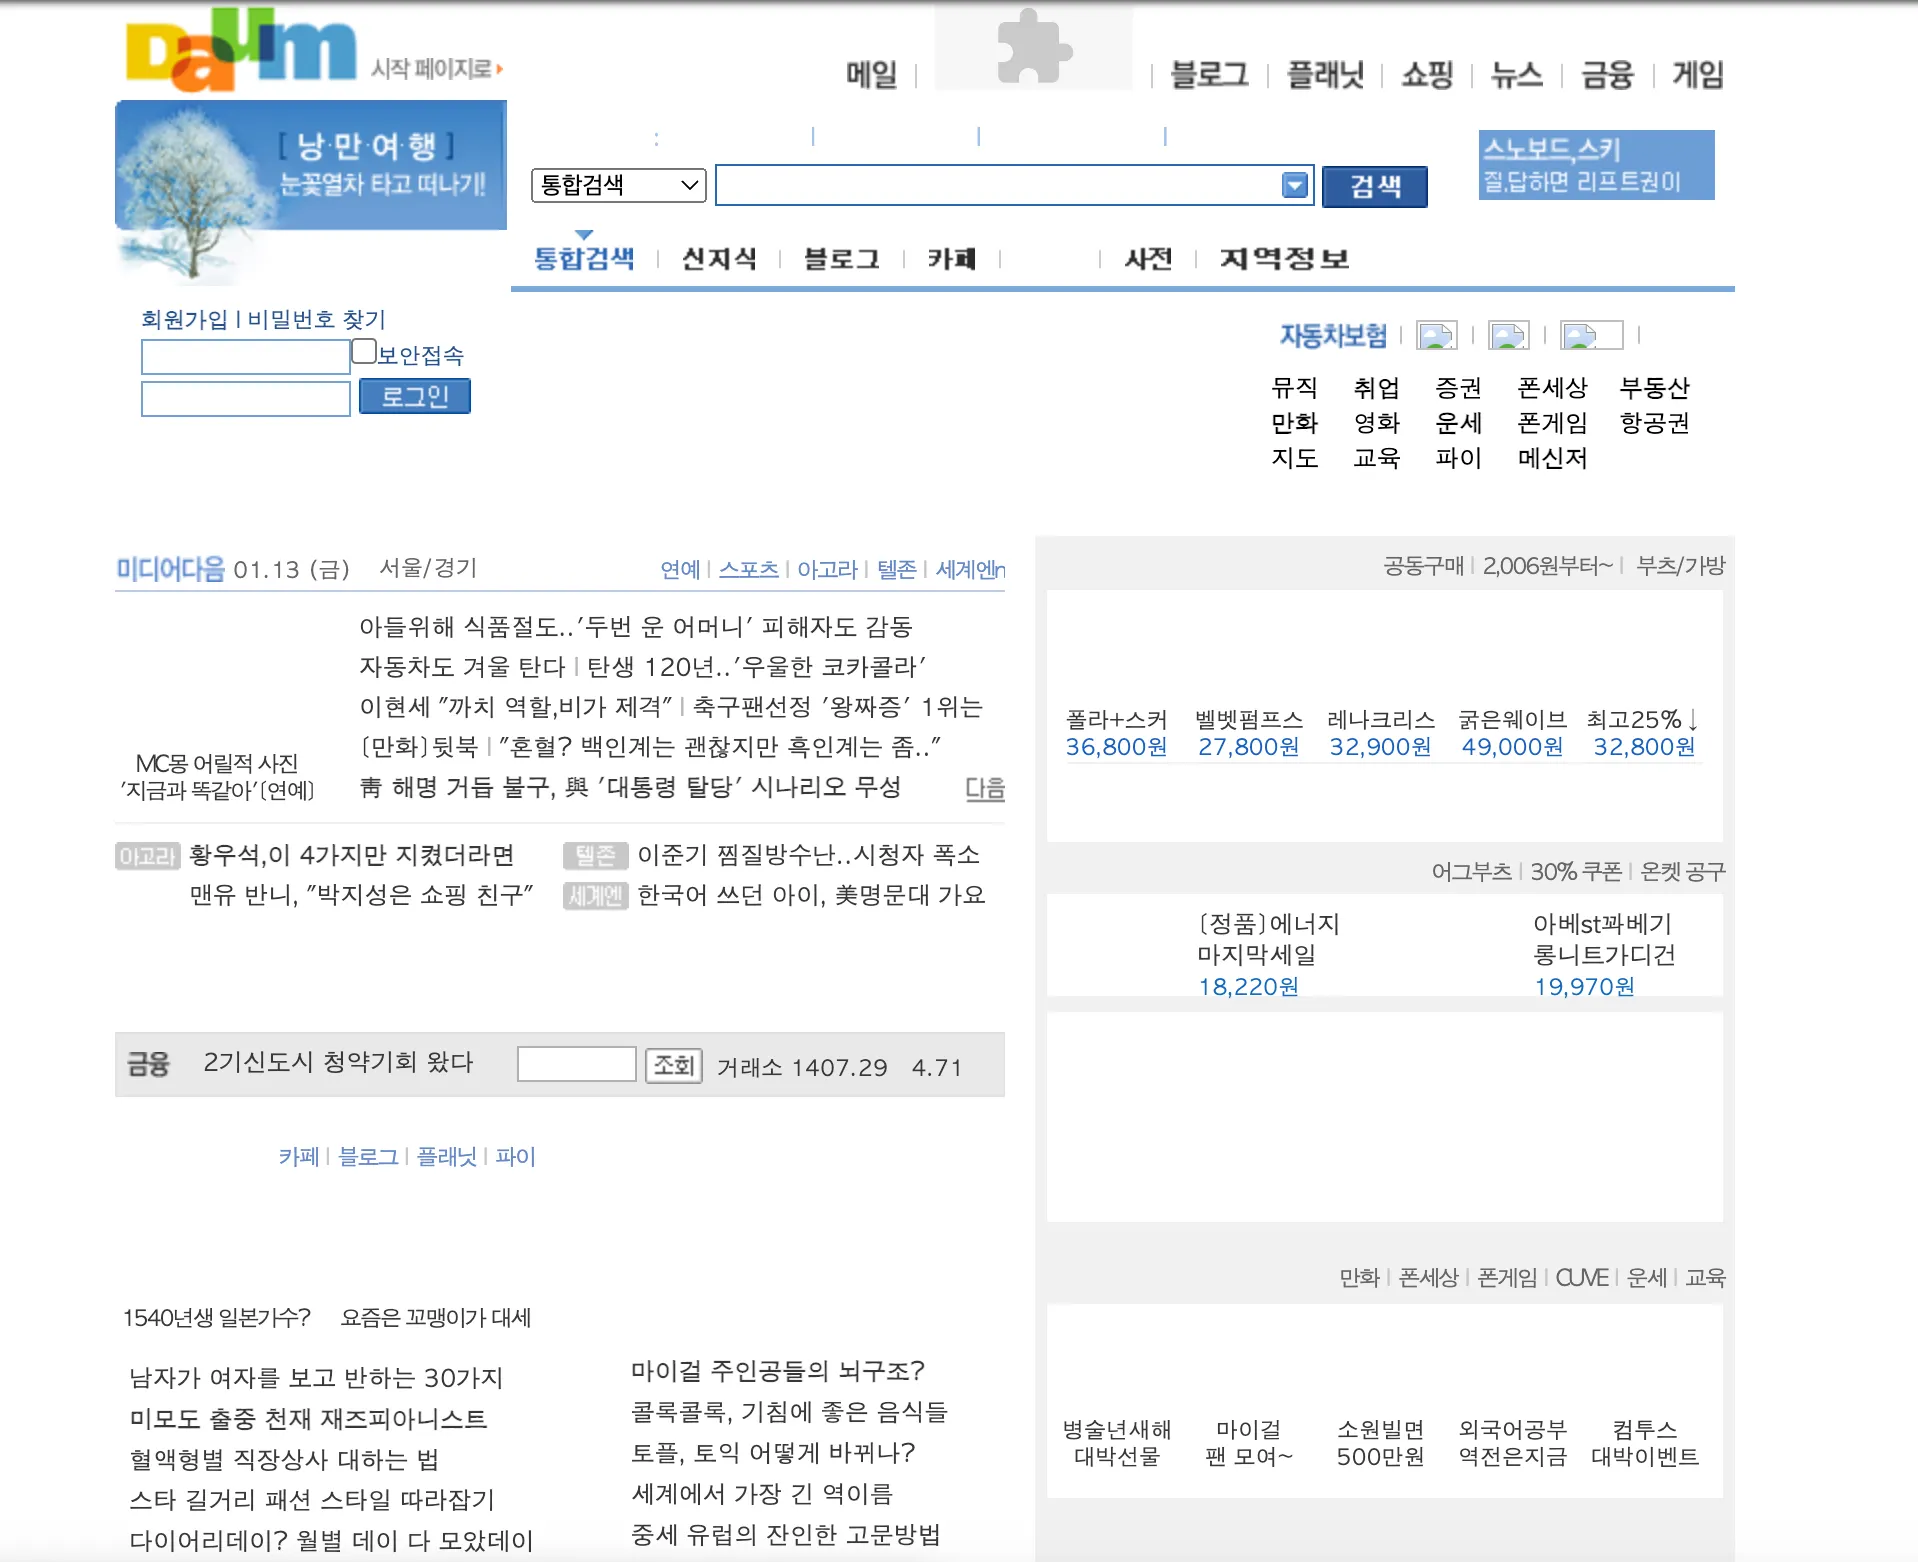Open the 증권 service link
This screenshot has height=1562, width=1918.
(x=1459, y=388)
